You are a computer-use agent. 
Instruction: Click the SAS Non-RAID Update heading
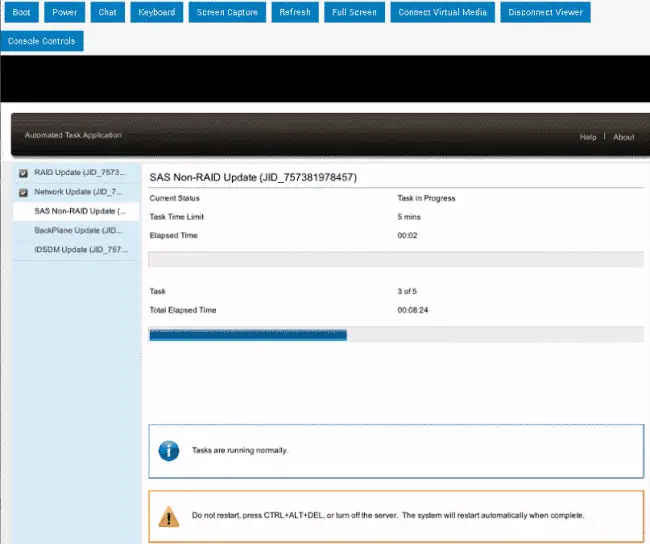tap(253, 177)
